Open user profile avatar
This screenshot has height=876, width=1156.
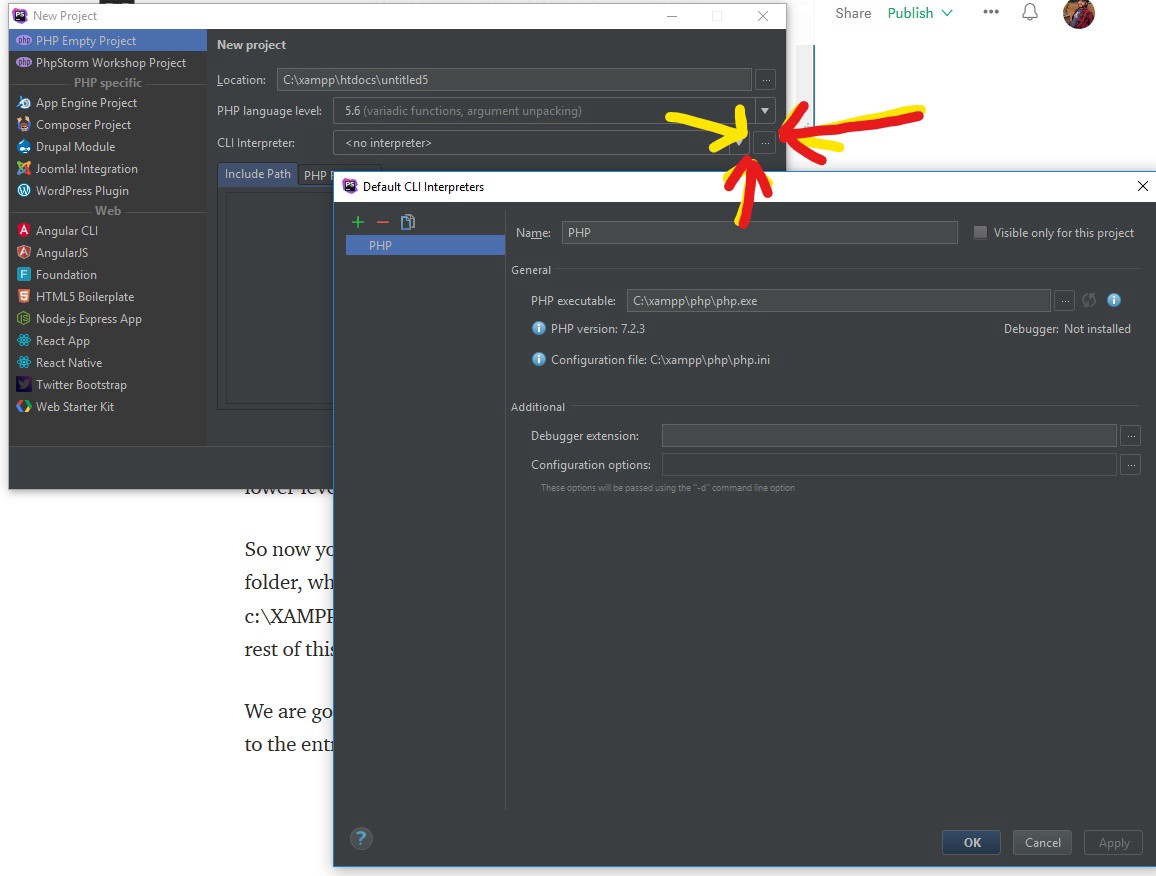(1079, 13)
